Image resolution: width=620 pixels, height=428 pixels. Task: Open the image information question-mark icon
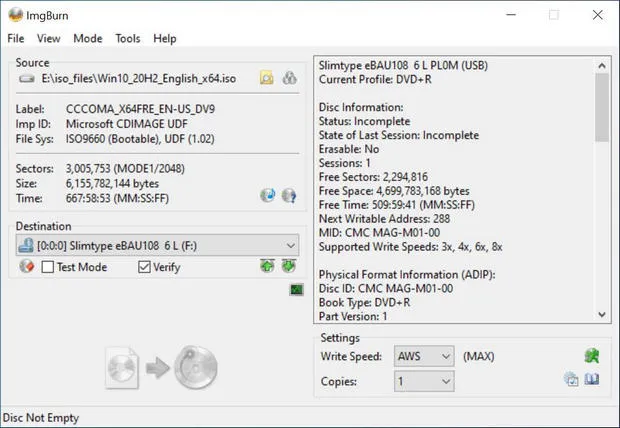pyautogui.click(x=289, y=195)
